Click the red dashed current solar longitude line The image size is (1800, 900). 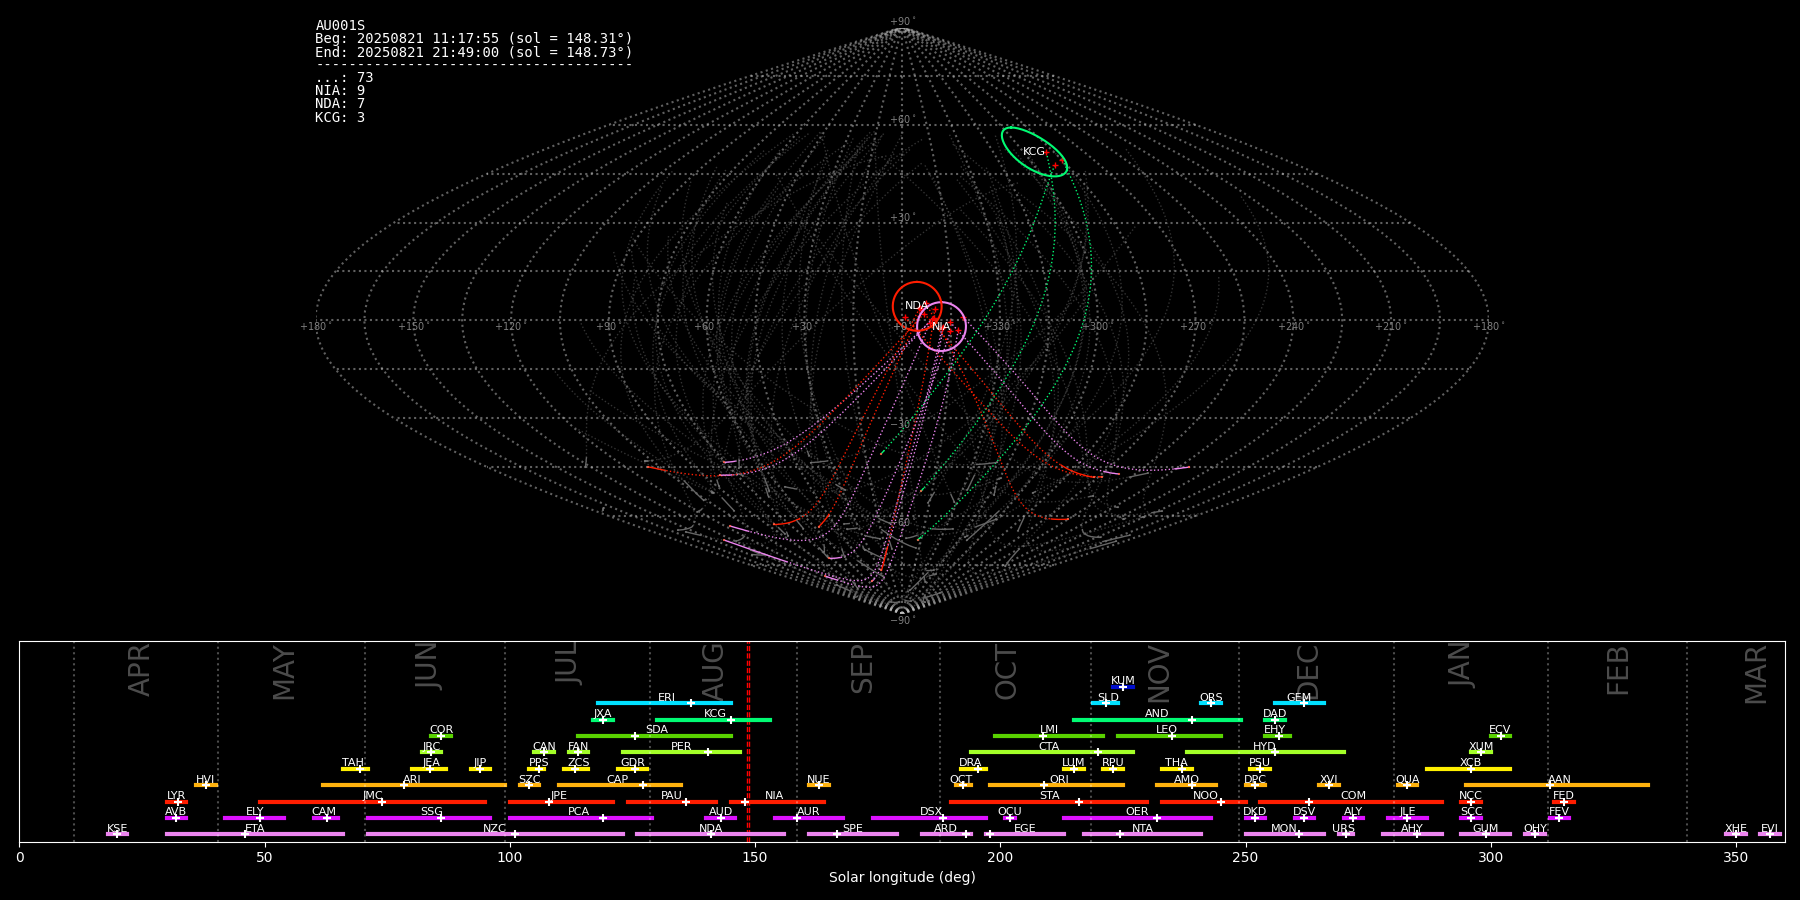(748, 742)
